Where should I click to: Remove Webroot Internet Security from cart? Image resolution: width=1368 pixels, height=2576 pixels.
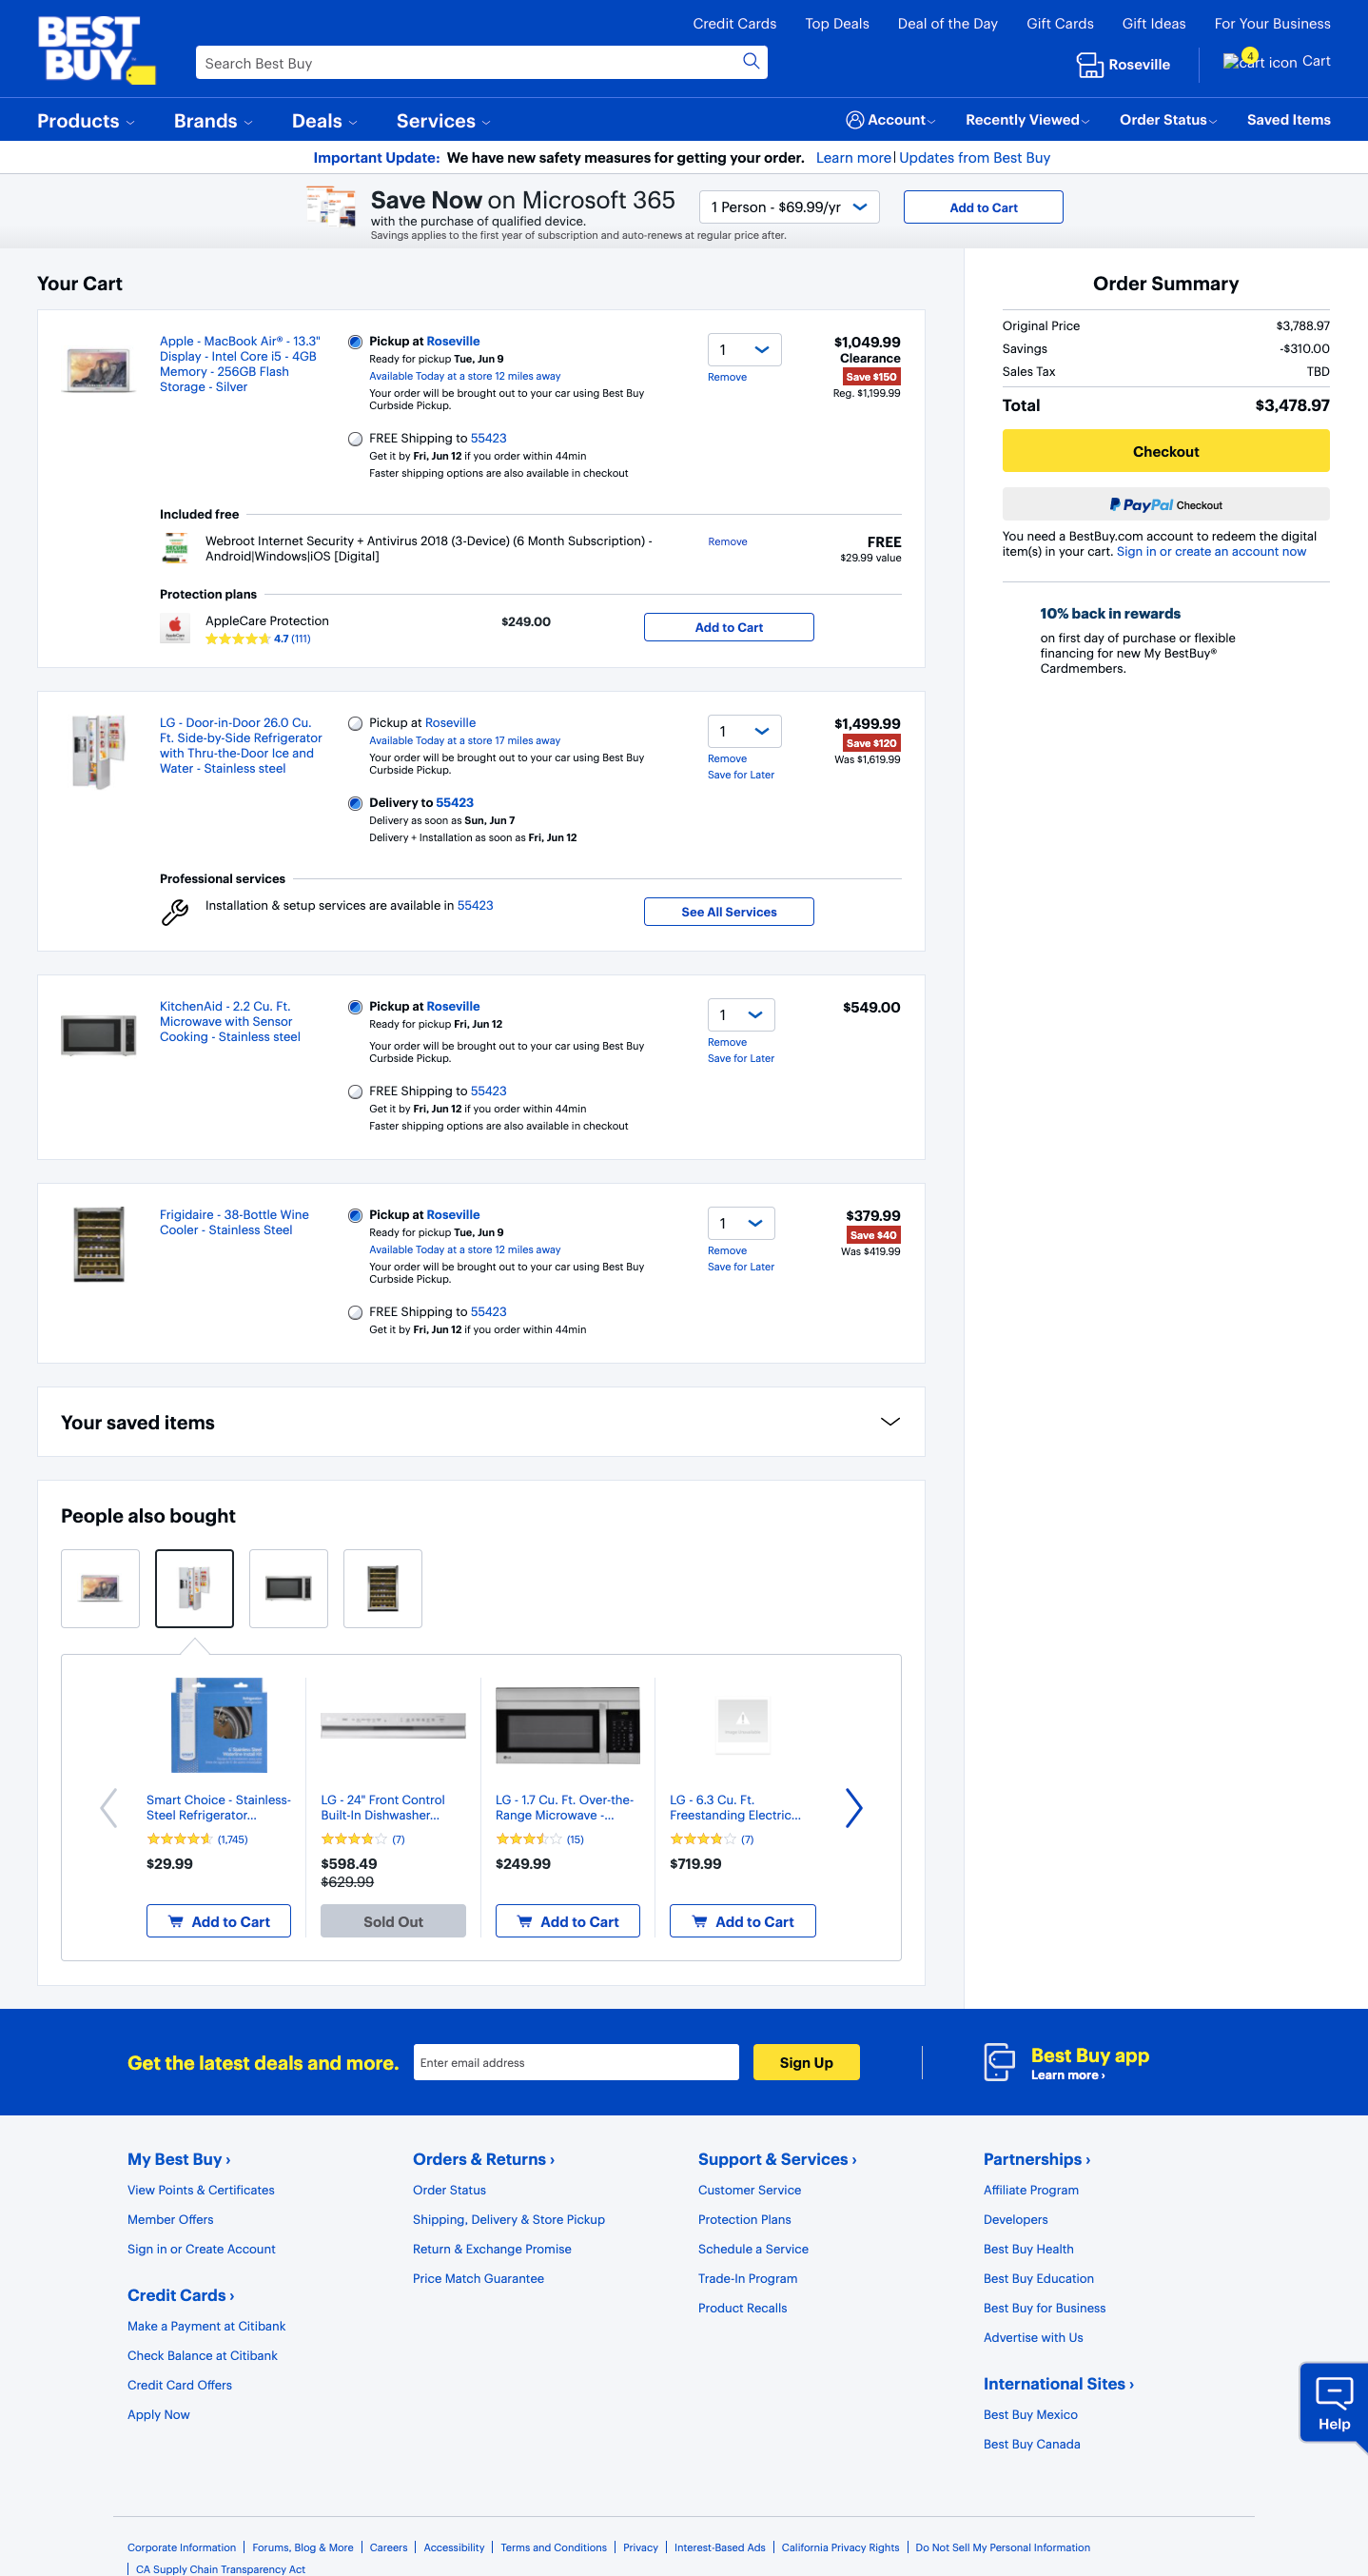tap(727, 542)
